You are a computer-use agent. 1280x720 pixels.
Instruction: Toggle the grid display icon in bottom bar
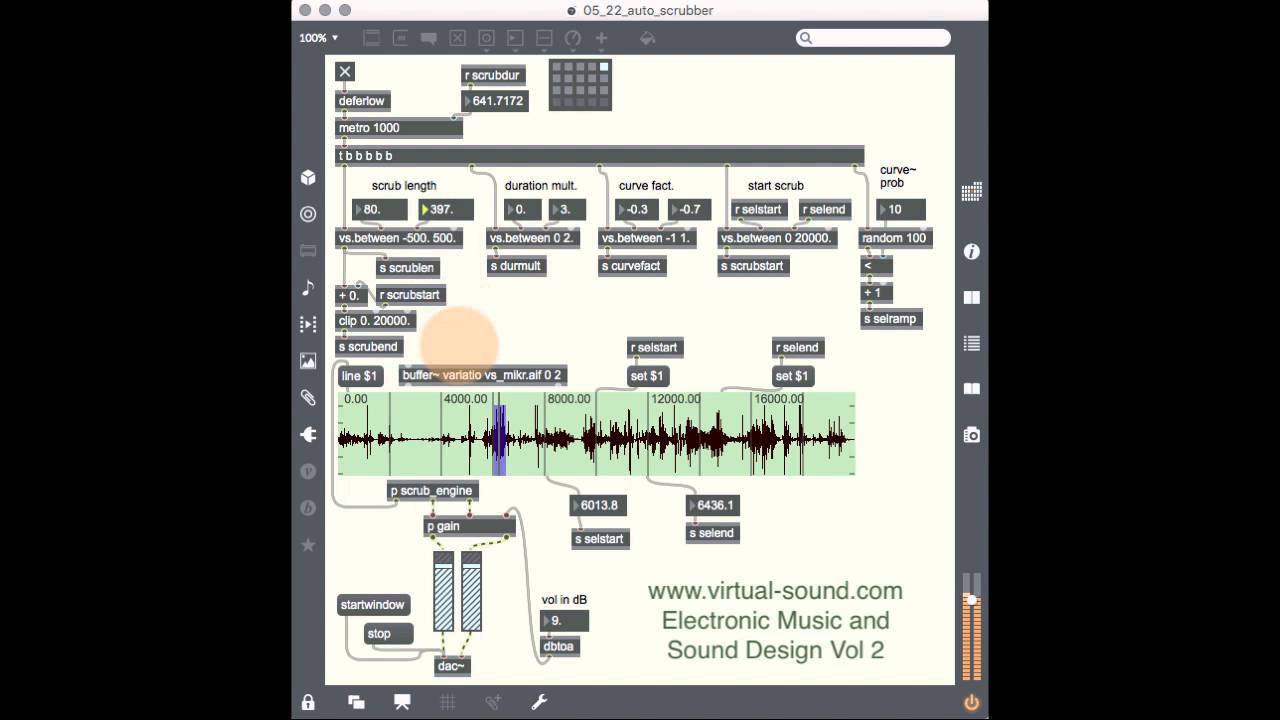click(x=447, y=702)
